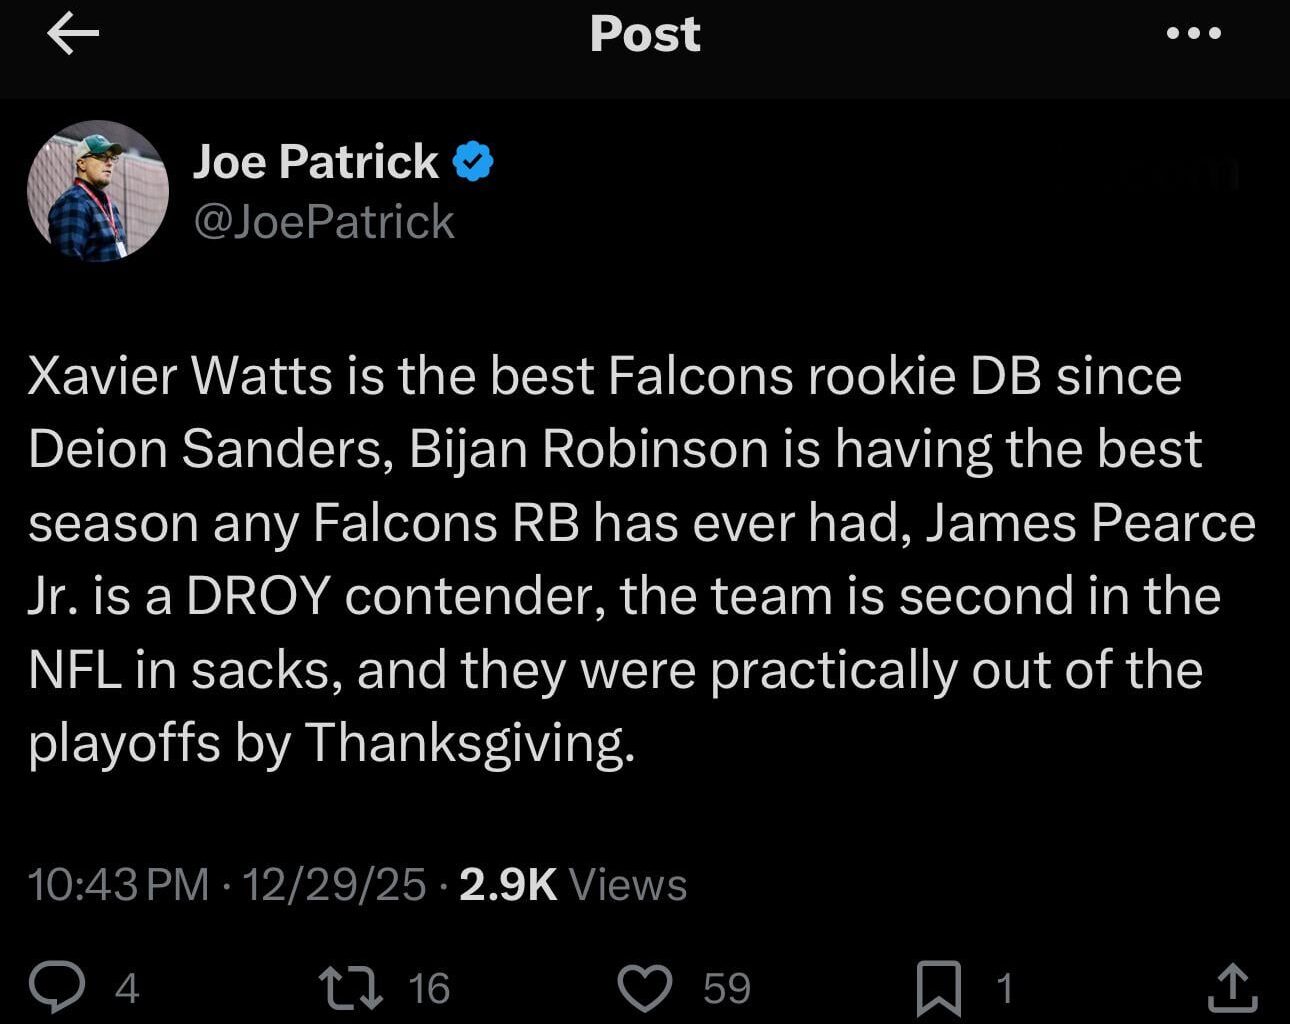Image resolution: width=1290 pixels, height=1024 pixels.
Task: Click the post text about Xavier Watts
Action: click(640, 558)
